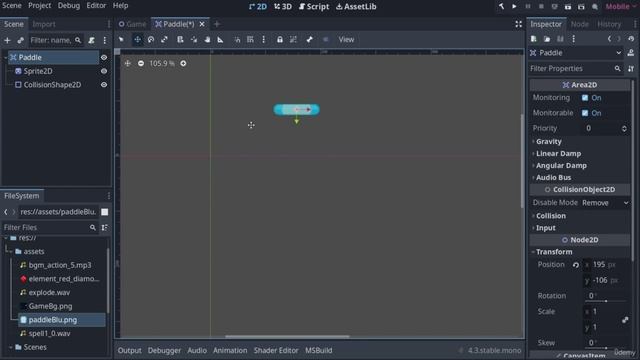640x360 pixels.
Task: Open the skeleton bone options icon
Action: (309, 40)
